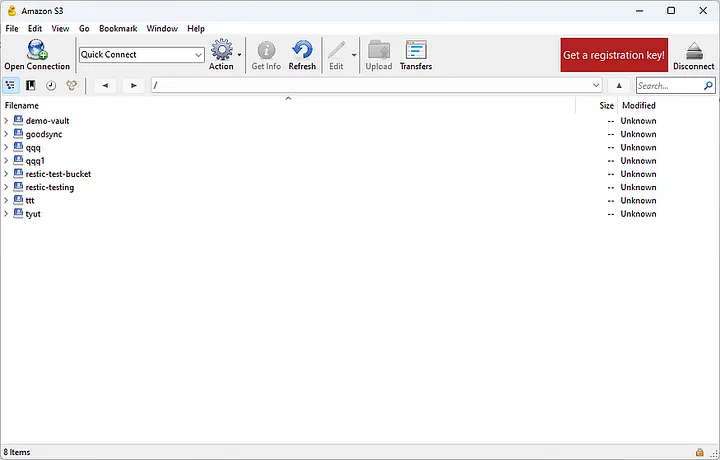Select the goodsync row
720x460 pixels.
[359, 134]
